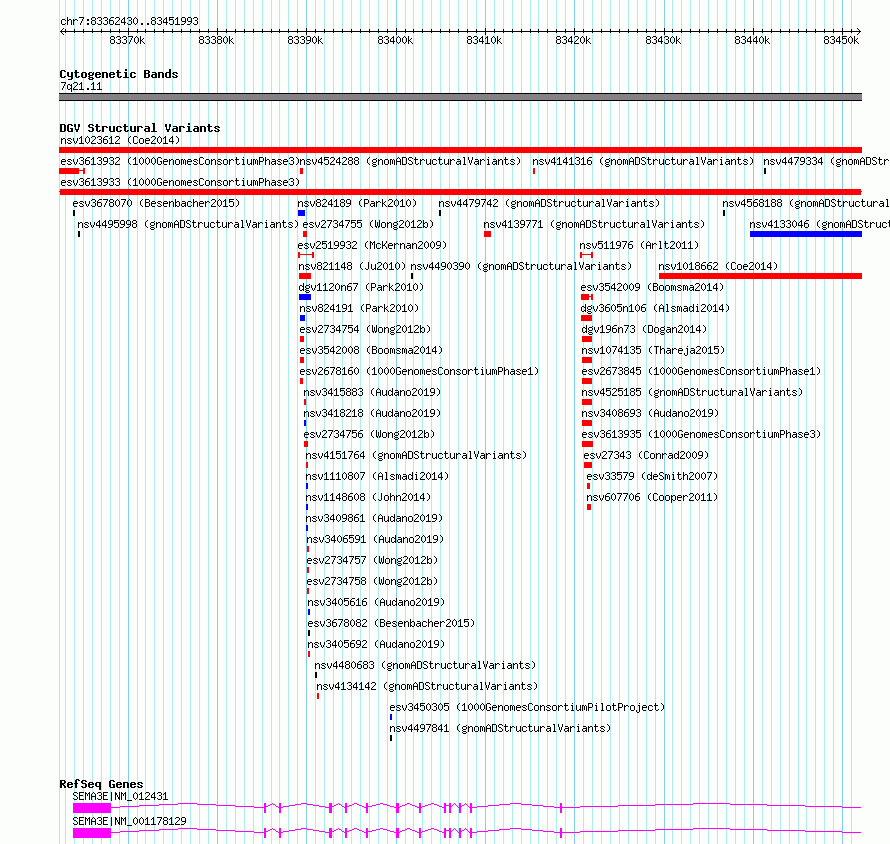Click nsv3408693 (Audano2019) label
Screen dimensions: 890x844
pos(650,413)
